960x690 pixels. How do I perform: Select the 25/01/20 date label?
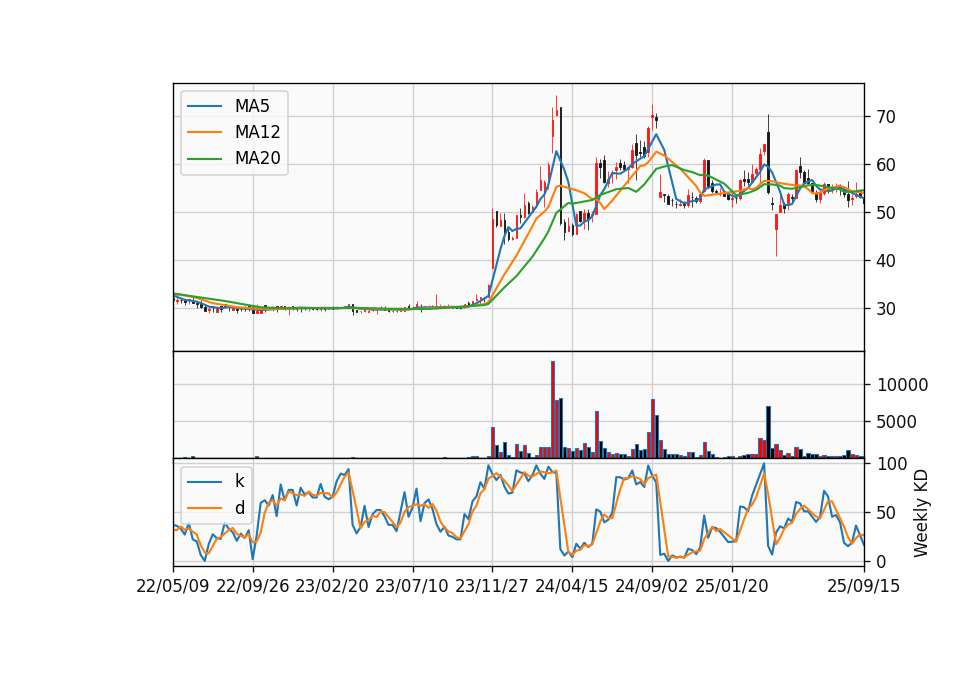[x=732, y=586]
